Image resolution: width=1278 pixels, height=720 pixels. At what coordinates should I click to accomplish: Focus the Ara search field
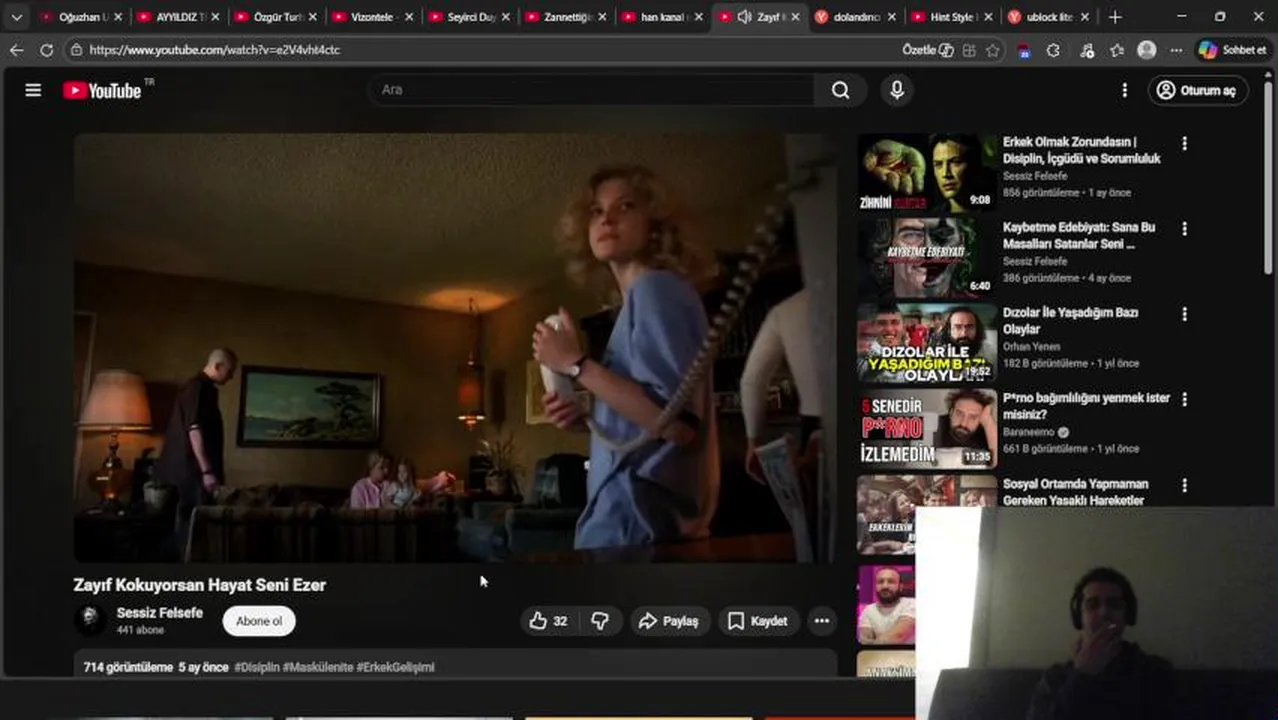point(592,90)
